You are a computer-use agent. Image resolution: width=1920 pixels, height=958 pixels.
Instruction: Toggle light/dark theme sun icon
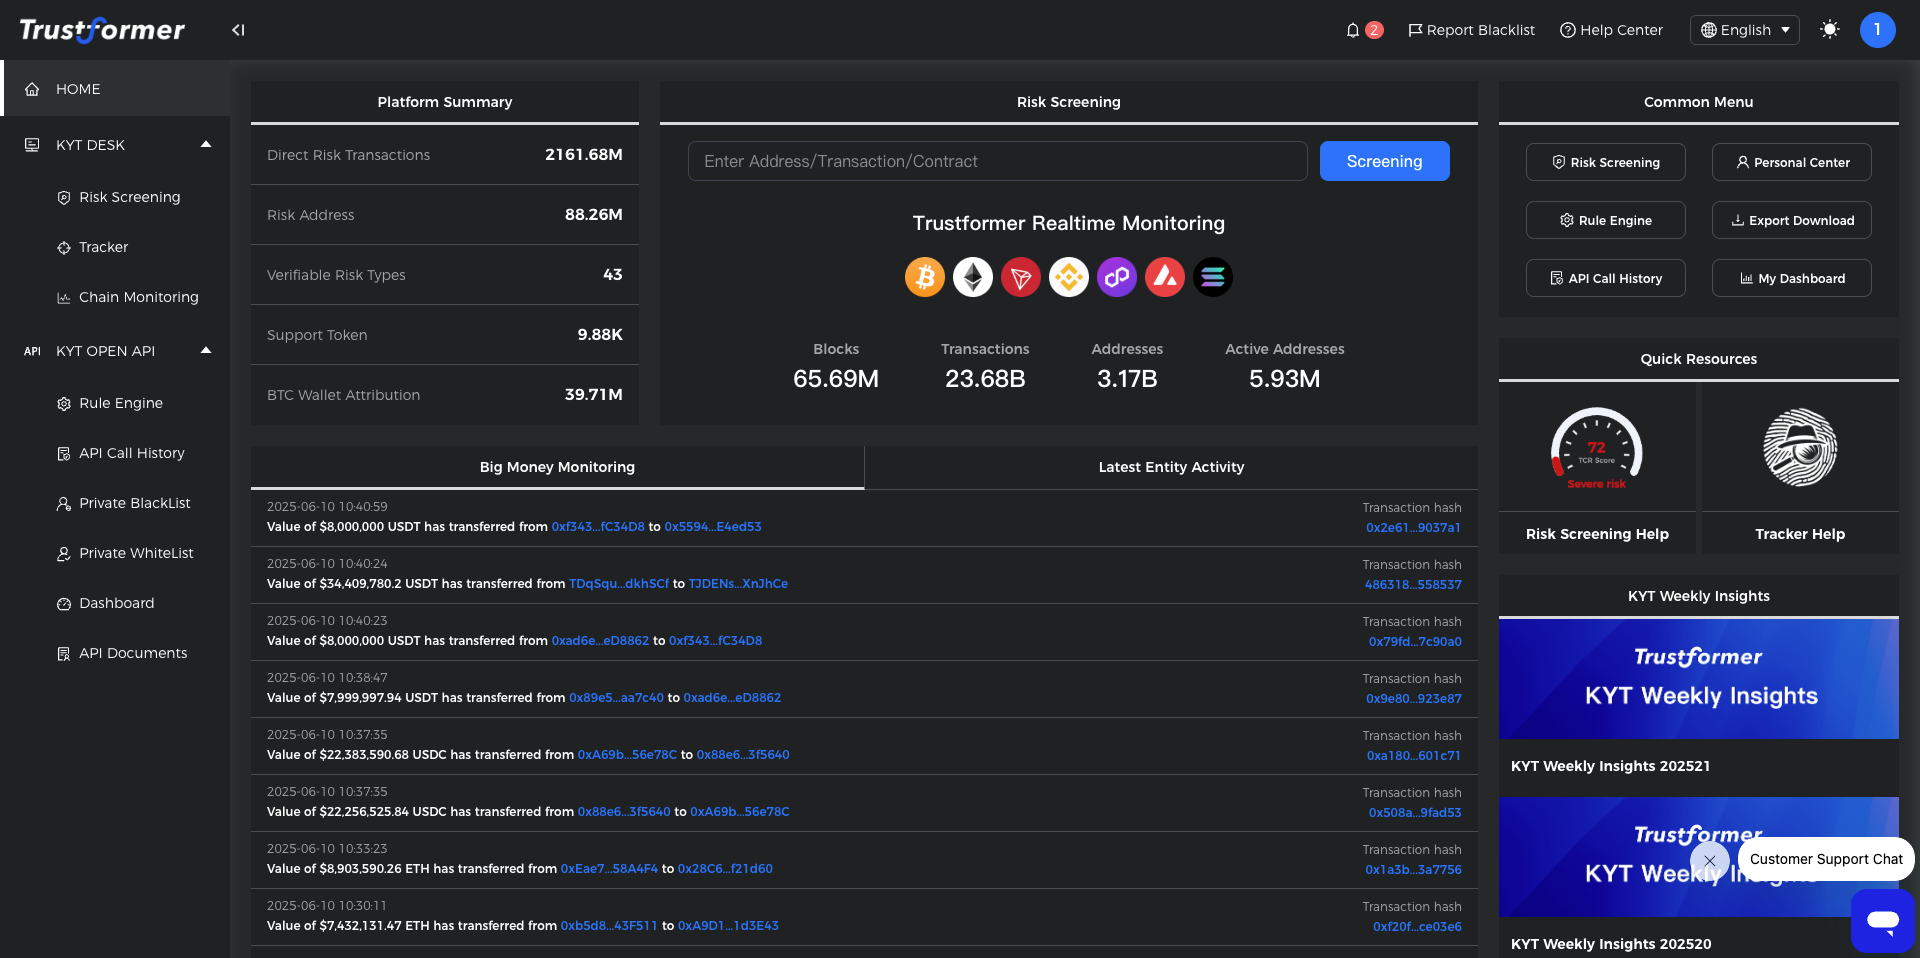coord(1830,30)
